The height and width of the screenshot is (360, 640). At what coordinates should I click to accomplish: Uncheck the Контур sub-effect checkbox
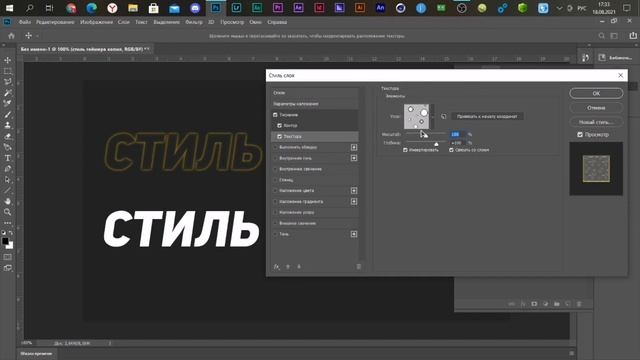pos(280,125)
